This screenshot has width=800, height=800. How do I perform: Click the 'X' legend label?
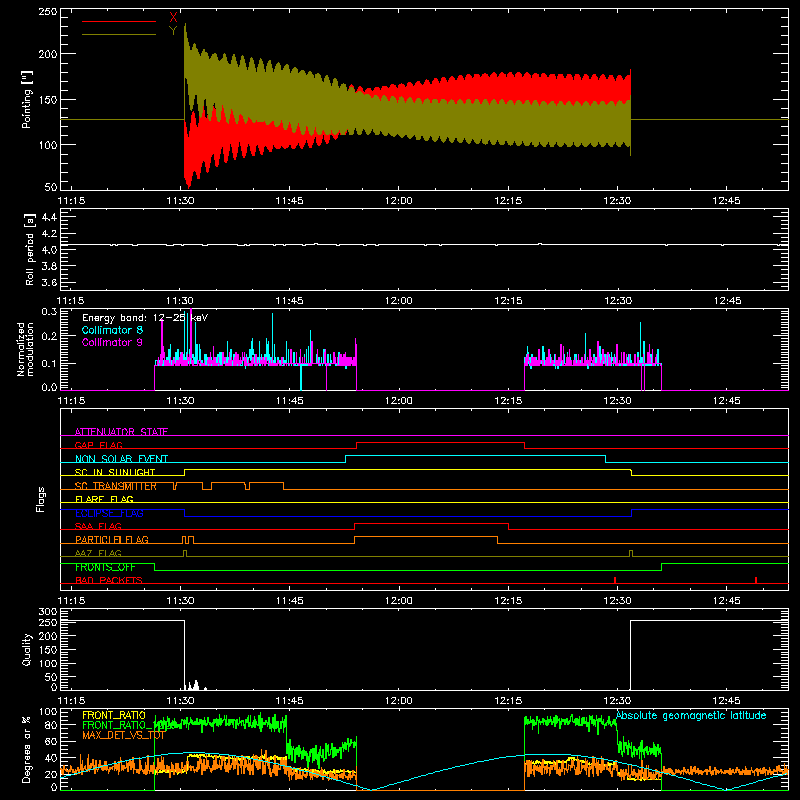click(x=173, y=18)
